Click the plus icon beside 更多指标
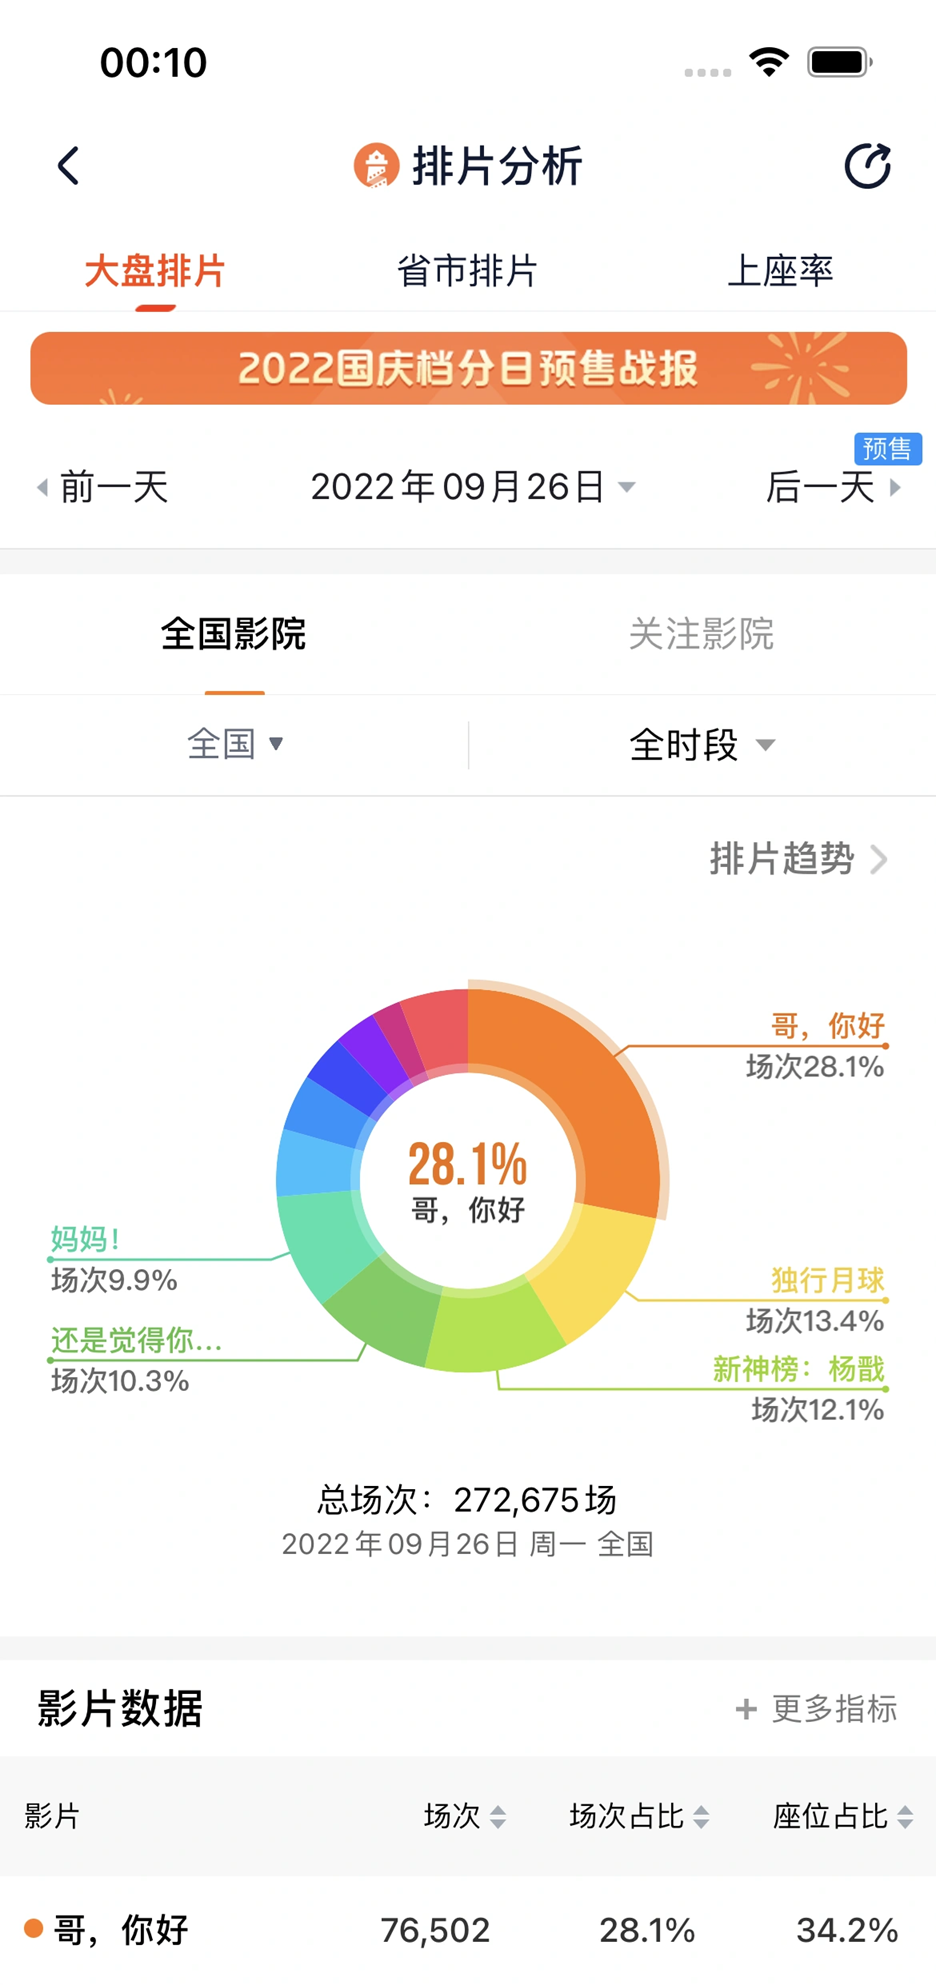The height and width of the screenshot is (1985, 936). point(747,1709)
